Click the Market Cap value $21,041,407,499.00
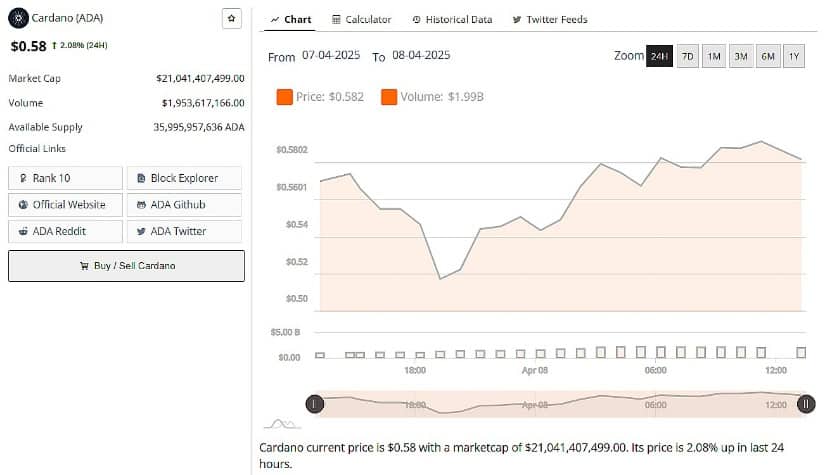The image size is (825, 475). [200, 78]
